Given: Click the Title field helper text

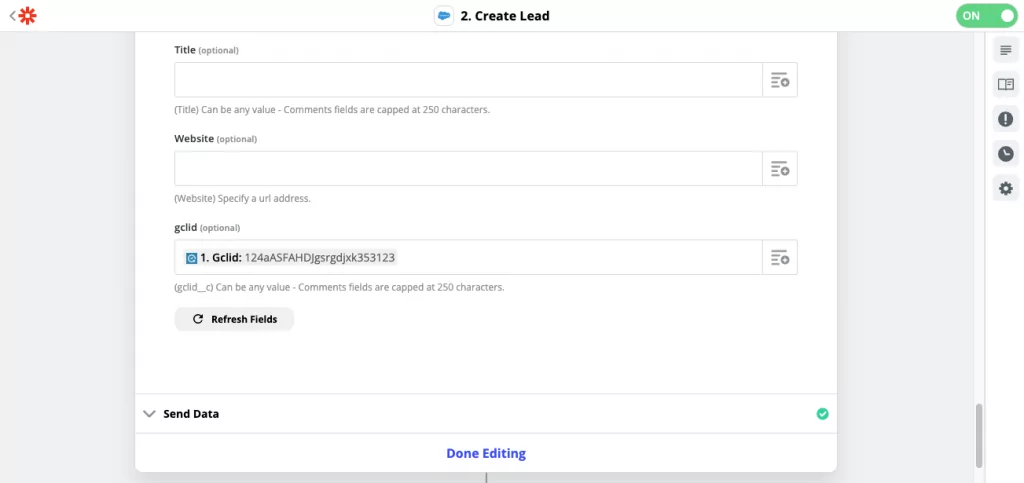Looking at the screenshot, I should click(x=332, y=110).
